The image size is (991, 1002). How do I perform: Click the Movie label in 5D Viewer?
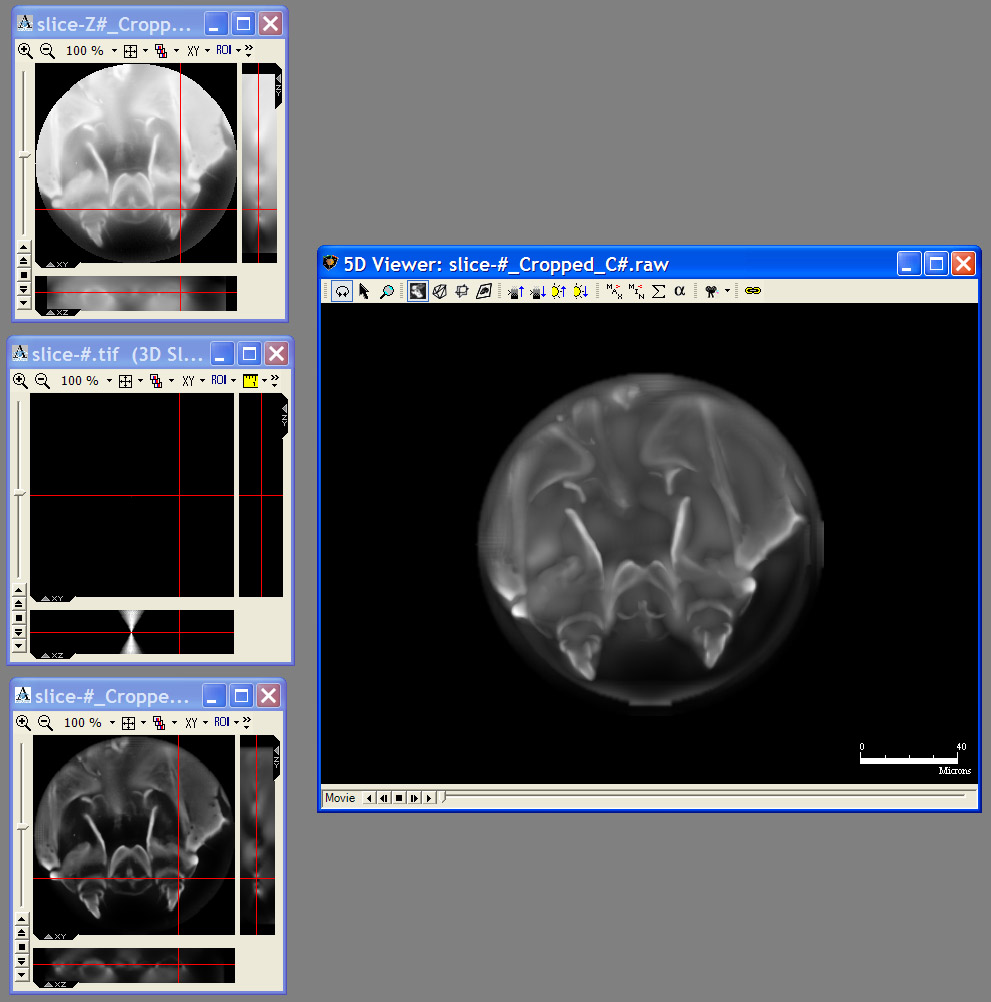coord(339,797)
